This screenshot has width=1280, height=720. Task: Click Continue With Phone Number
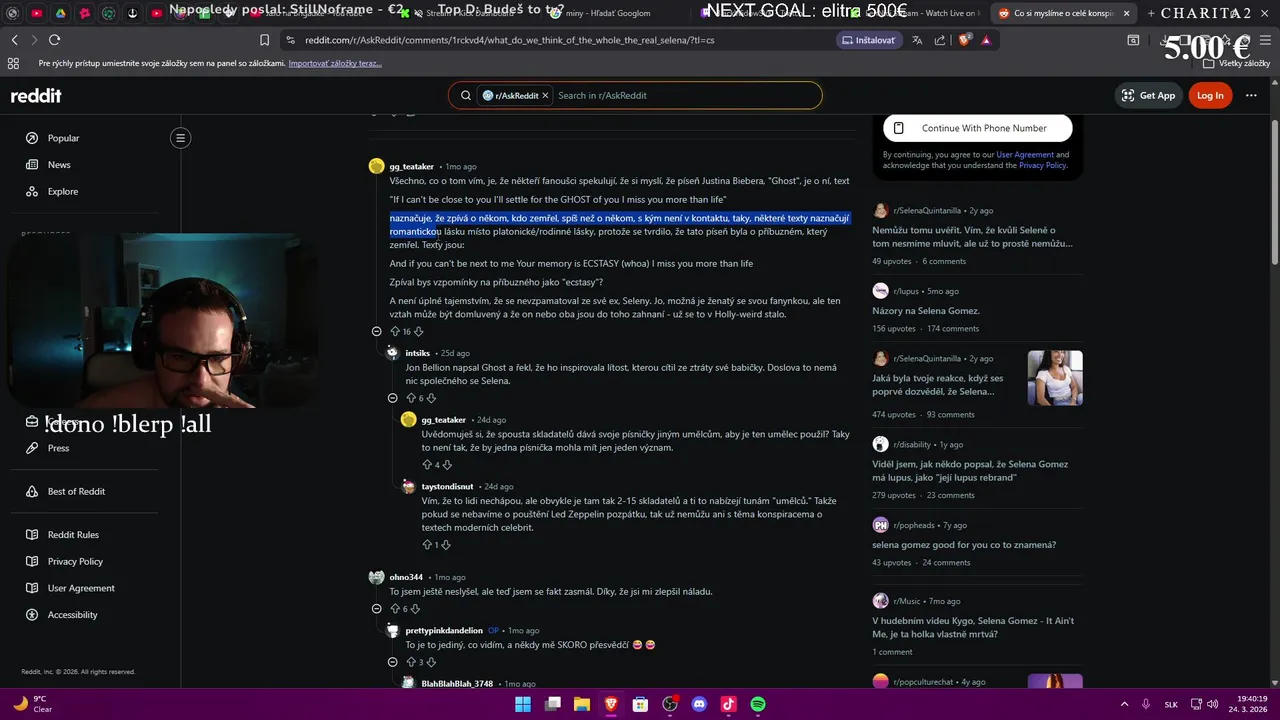pos(978,128)
